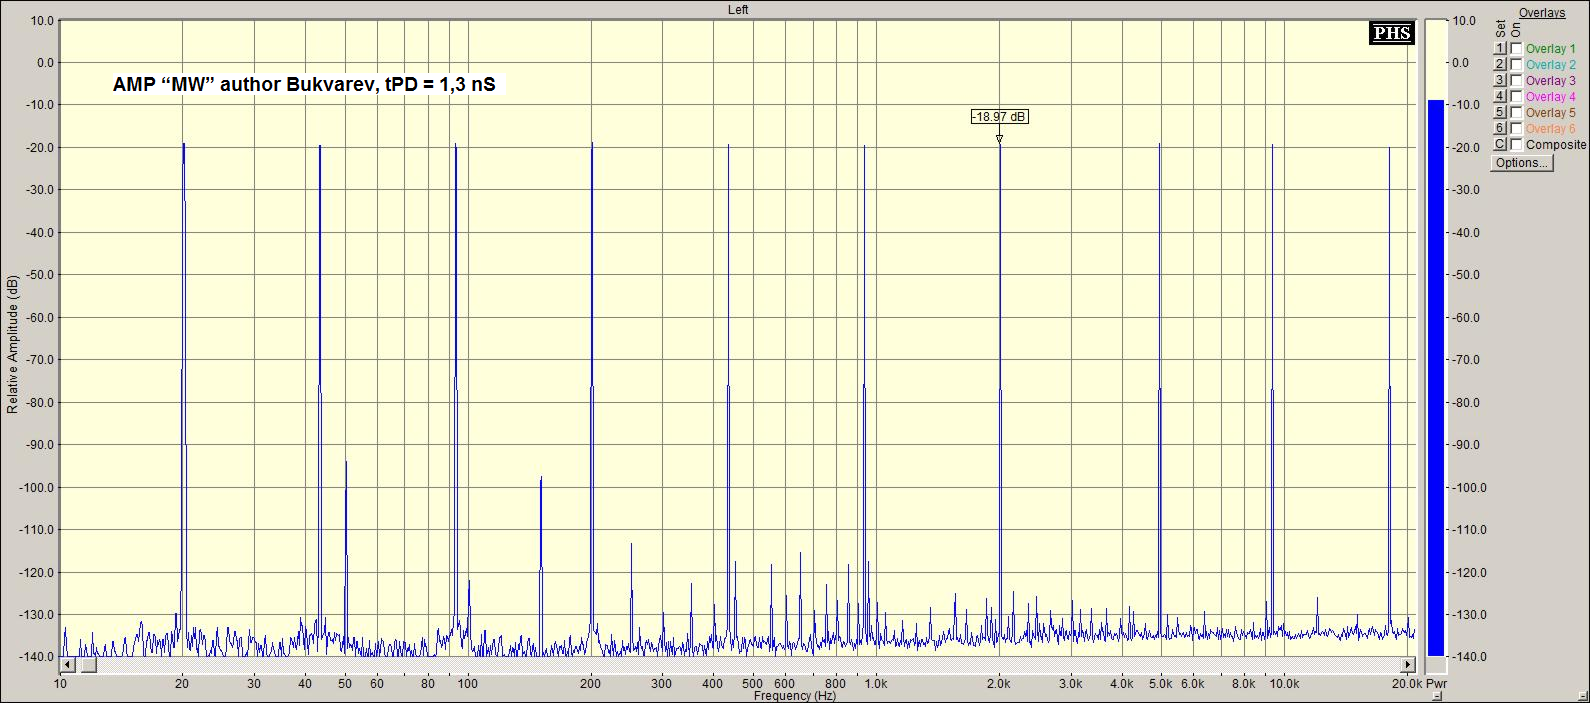Click the Overlay 5 brown label
This screenshot has width=1590, height=703.
pos(1550,113)
